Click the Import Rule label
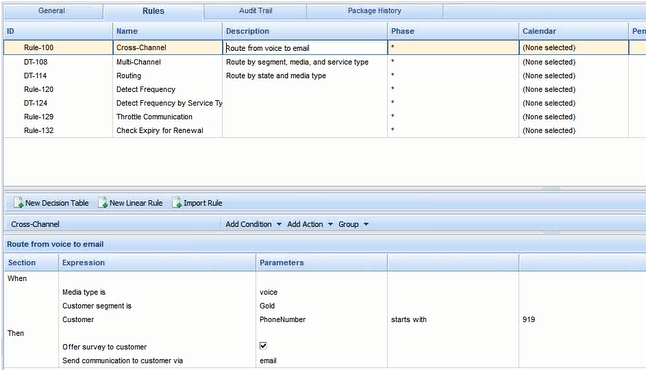The width and height of the screenshot is (647, 371). tap(203, 203)
